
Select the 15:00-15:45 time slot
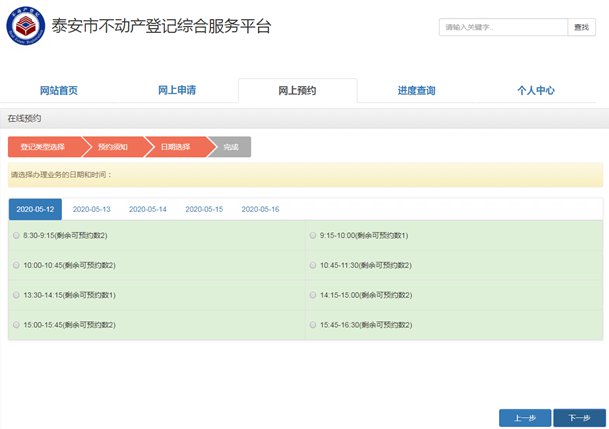(x=16, y=325)
